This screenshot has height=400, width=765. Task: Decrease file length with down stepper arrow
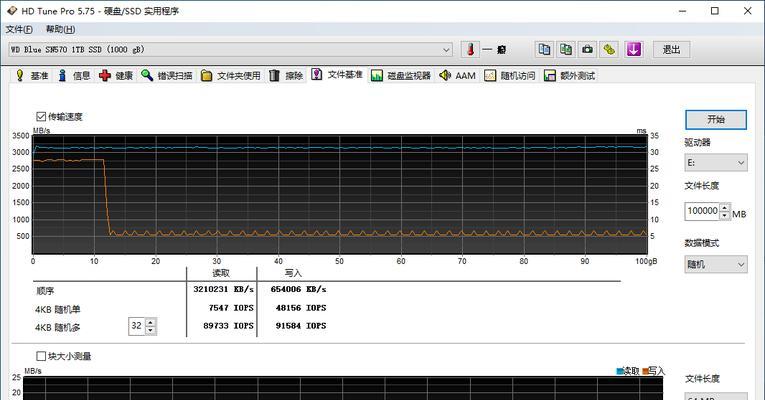point(725,216)
